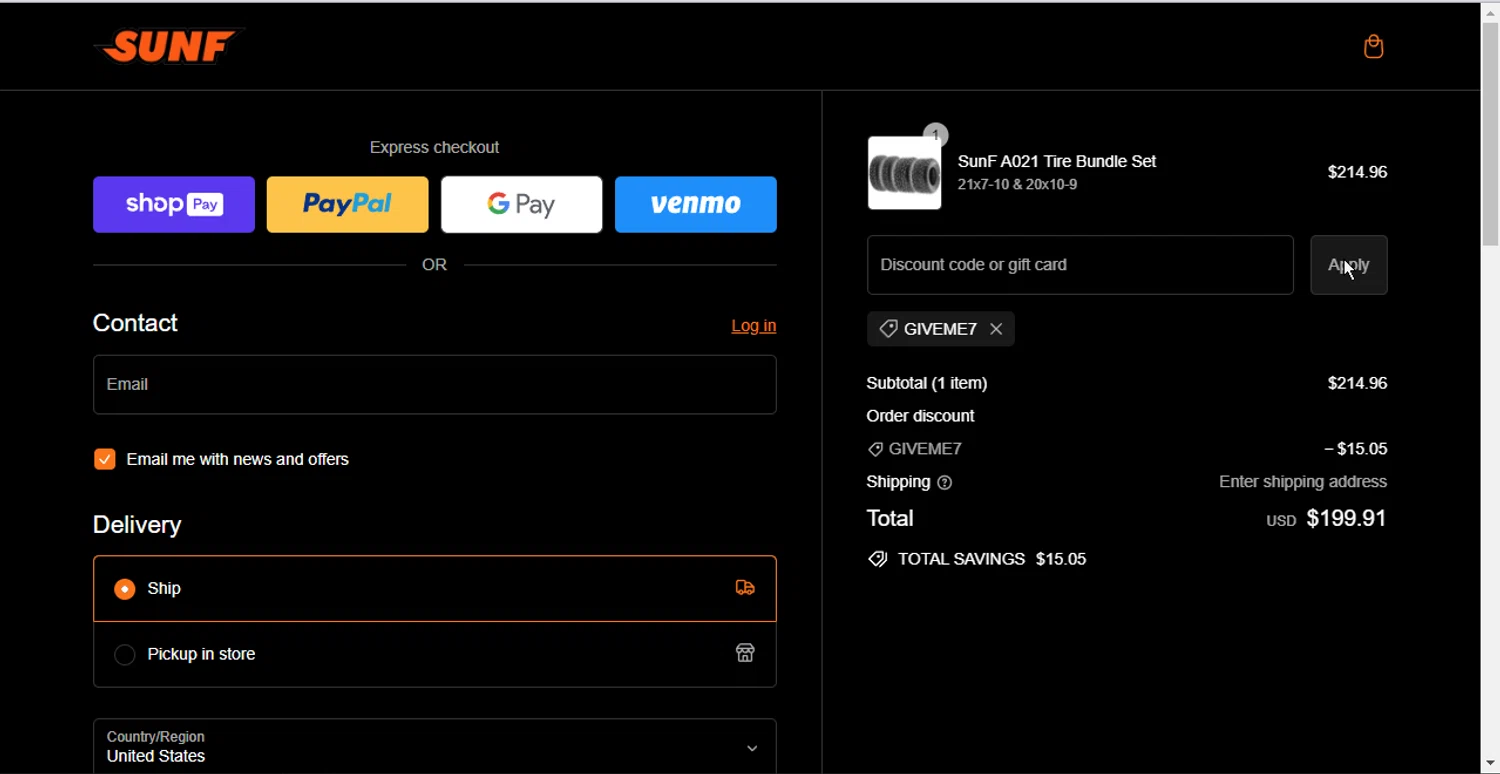The width and height of the screenshot is (1500, 774).
Task: Pay with PayPal express checkout
Action: 348,204
